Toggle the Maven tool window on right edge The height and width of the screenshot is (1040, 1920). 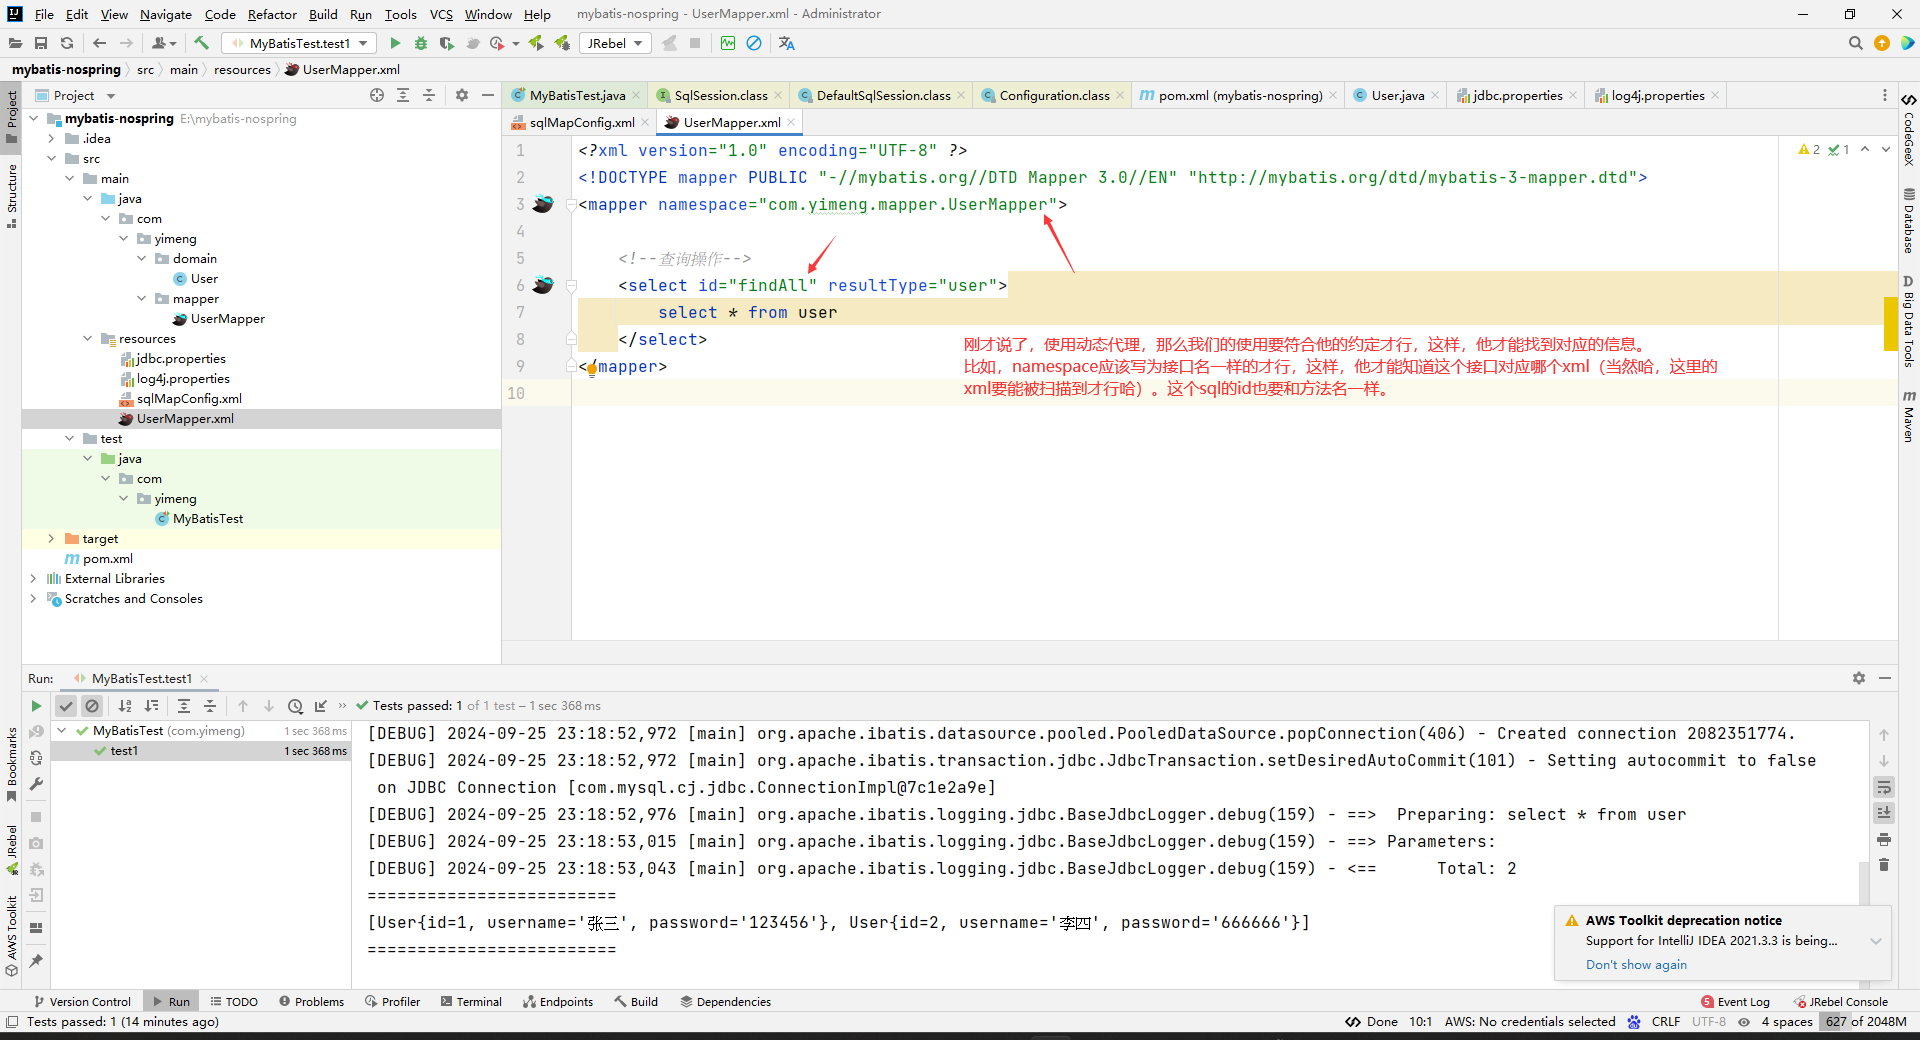[x=1909, y=416]
